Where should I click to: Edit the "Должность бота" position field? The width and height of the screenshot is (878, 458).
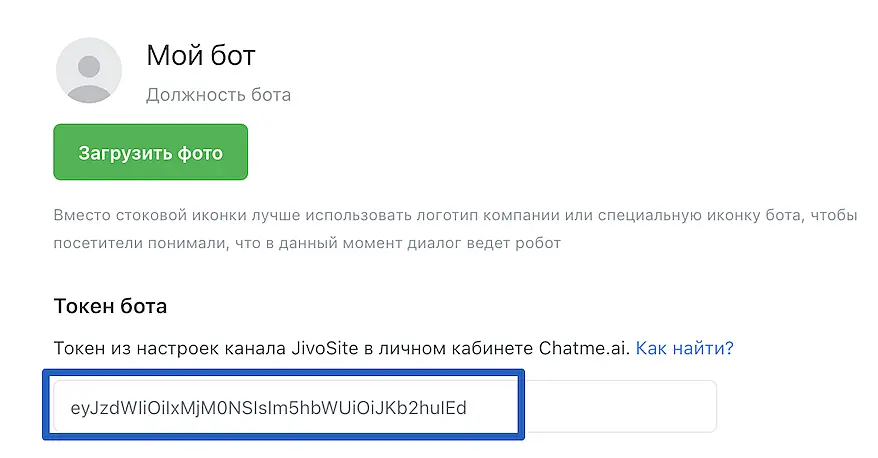218,95
